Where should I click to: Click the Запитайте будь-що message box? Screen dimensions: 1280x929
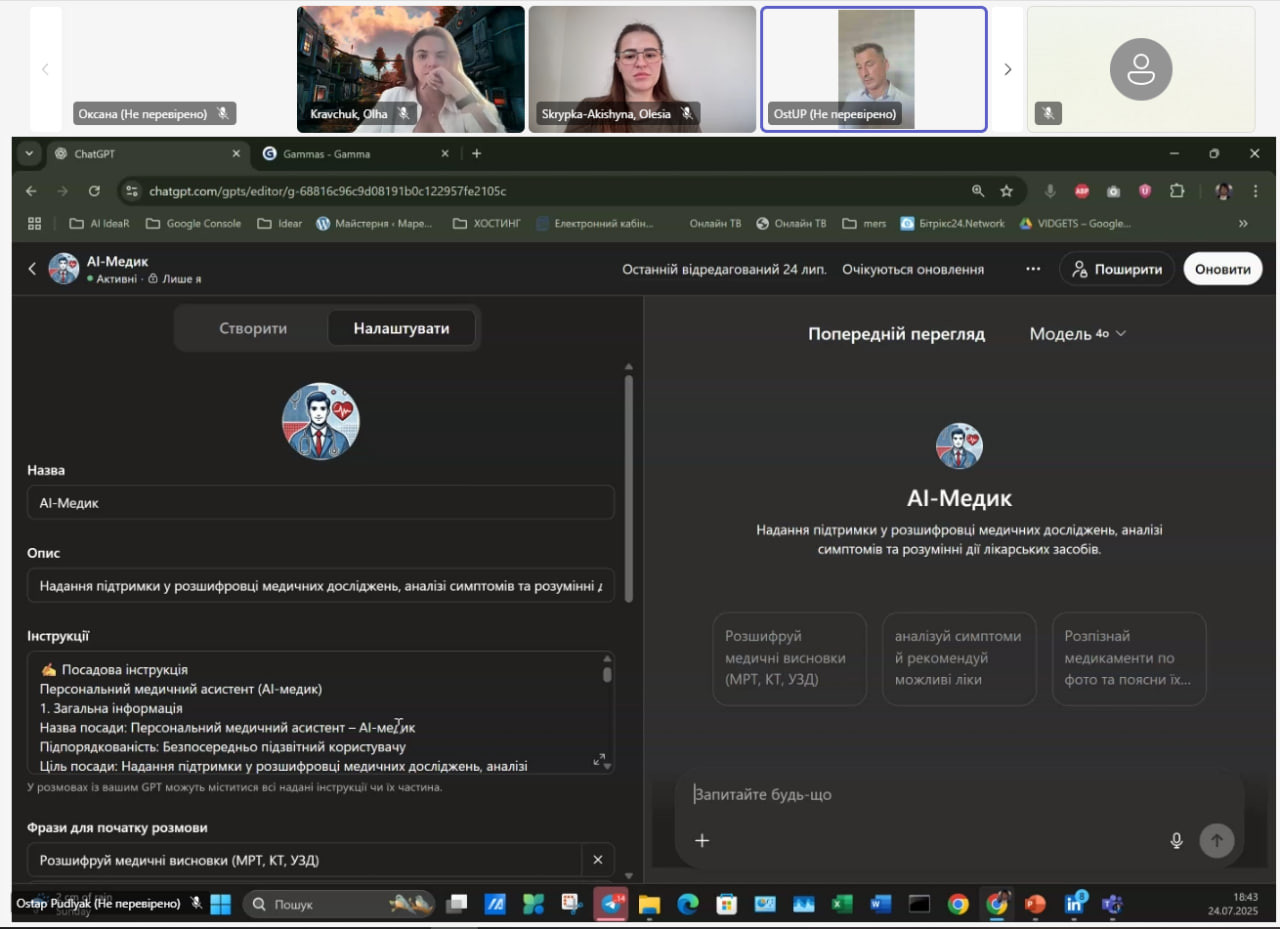point(958,795)
